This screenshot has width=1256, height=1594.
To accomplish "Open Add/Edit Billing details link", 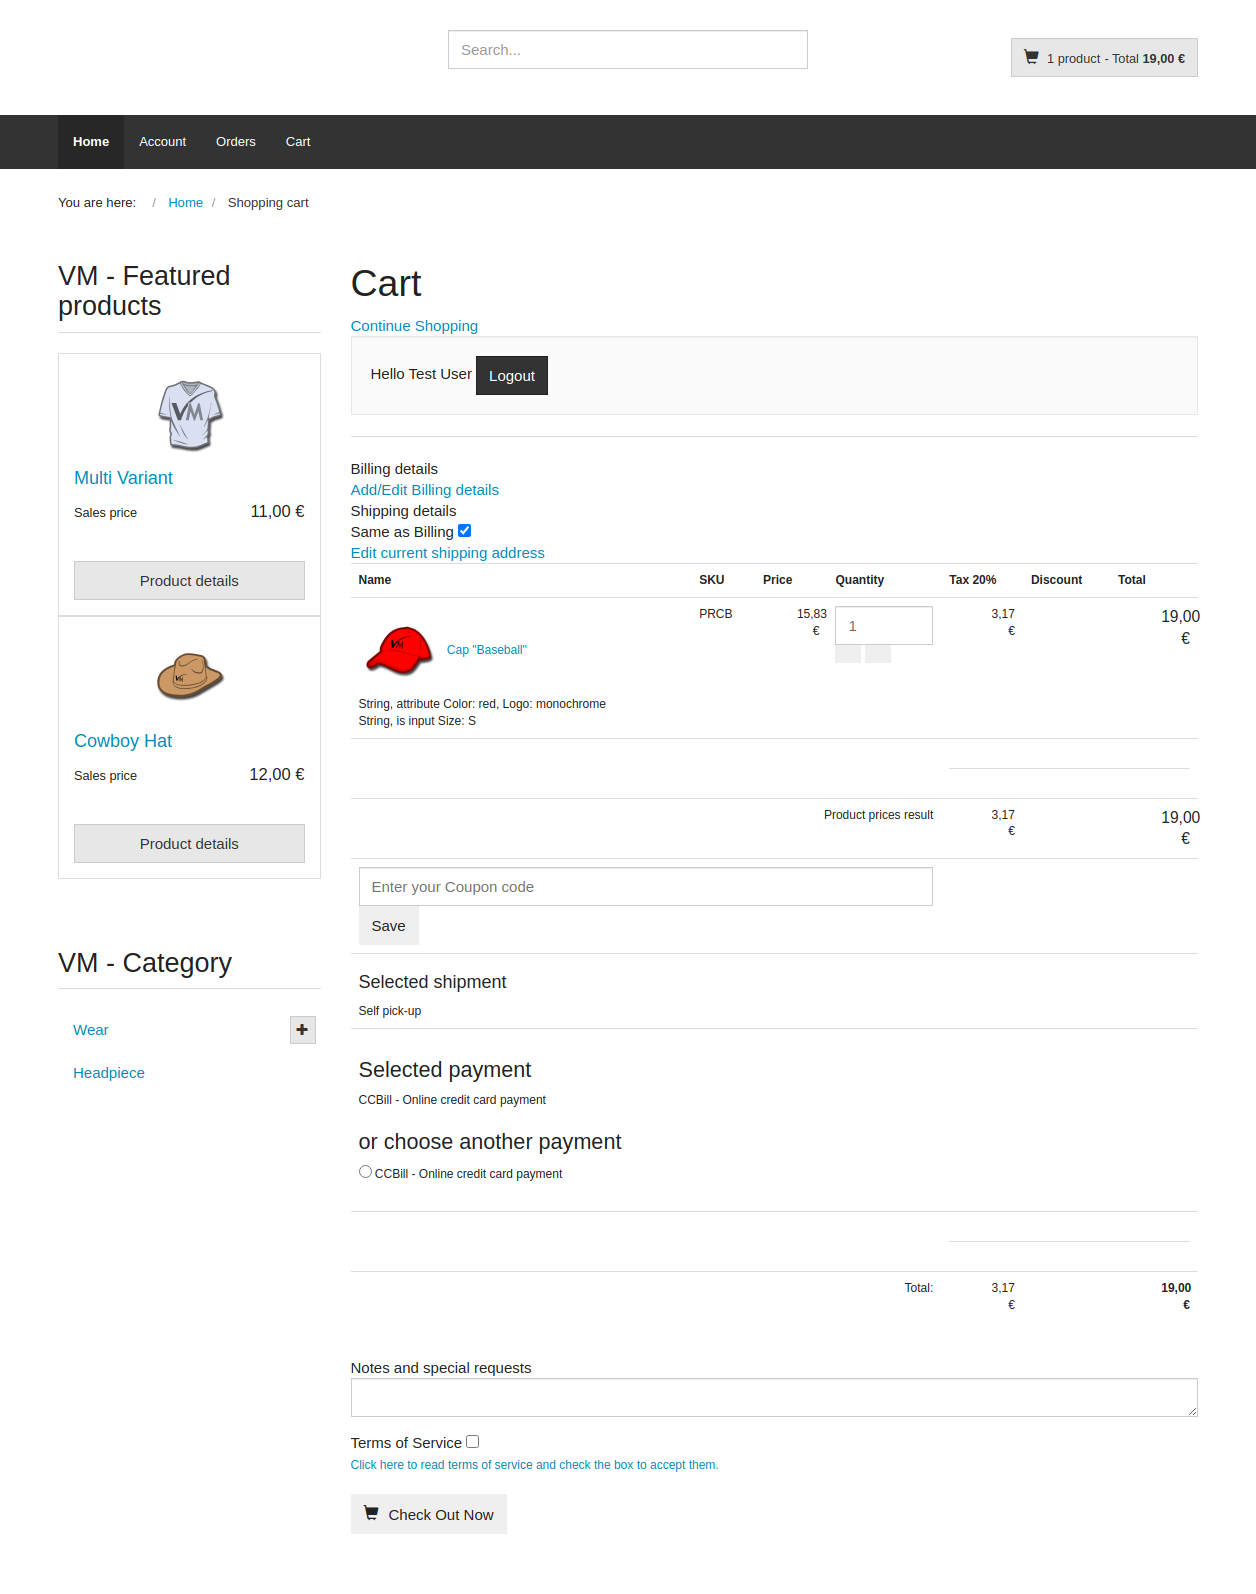I will [x=424, y=490].
